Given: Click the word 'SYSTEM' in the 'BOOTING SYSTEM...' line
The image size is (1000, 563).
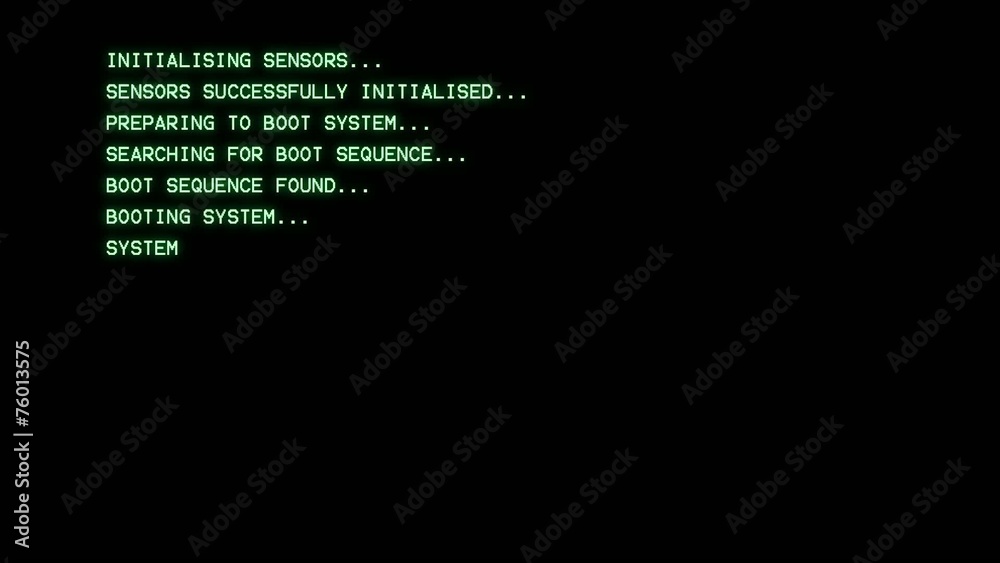Looking at the screenshot, I should [x=239, y=217].
